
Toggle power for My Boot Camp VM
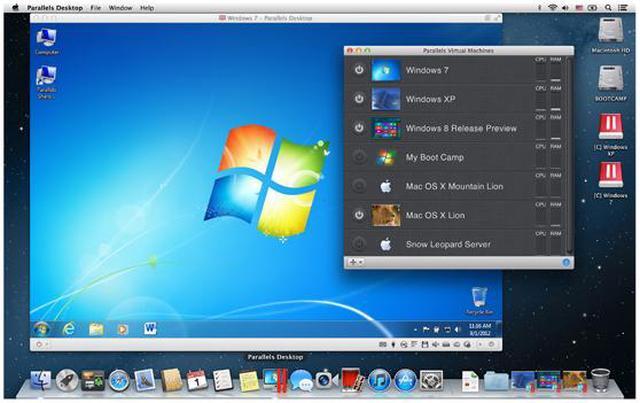[x=359, y=157]
